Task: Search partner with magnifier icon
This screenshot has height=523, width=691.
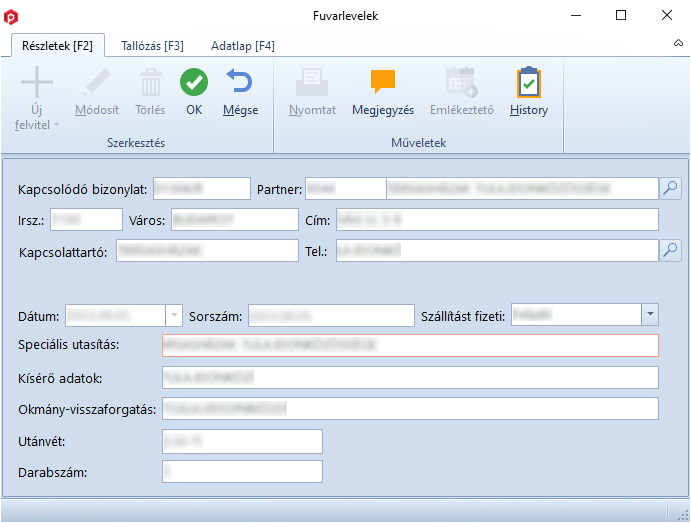Action: tap(670, 187)
